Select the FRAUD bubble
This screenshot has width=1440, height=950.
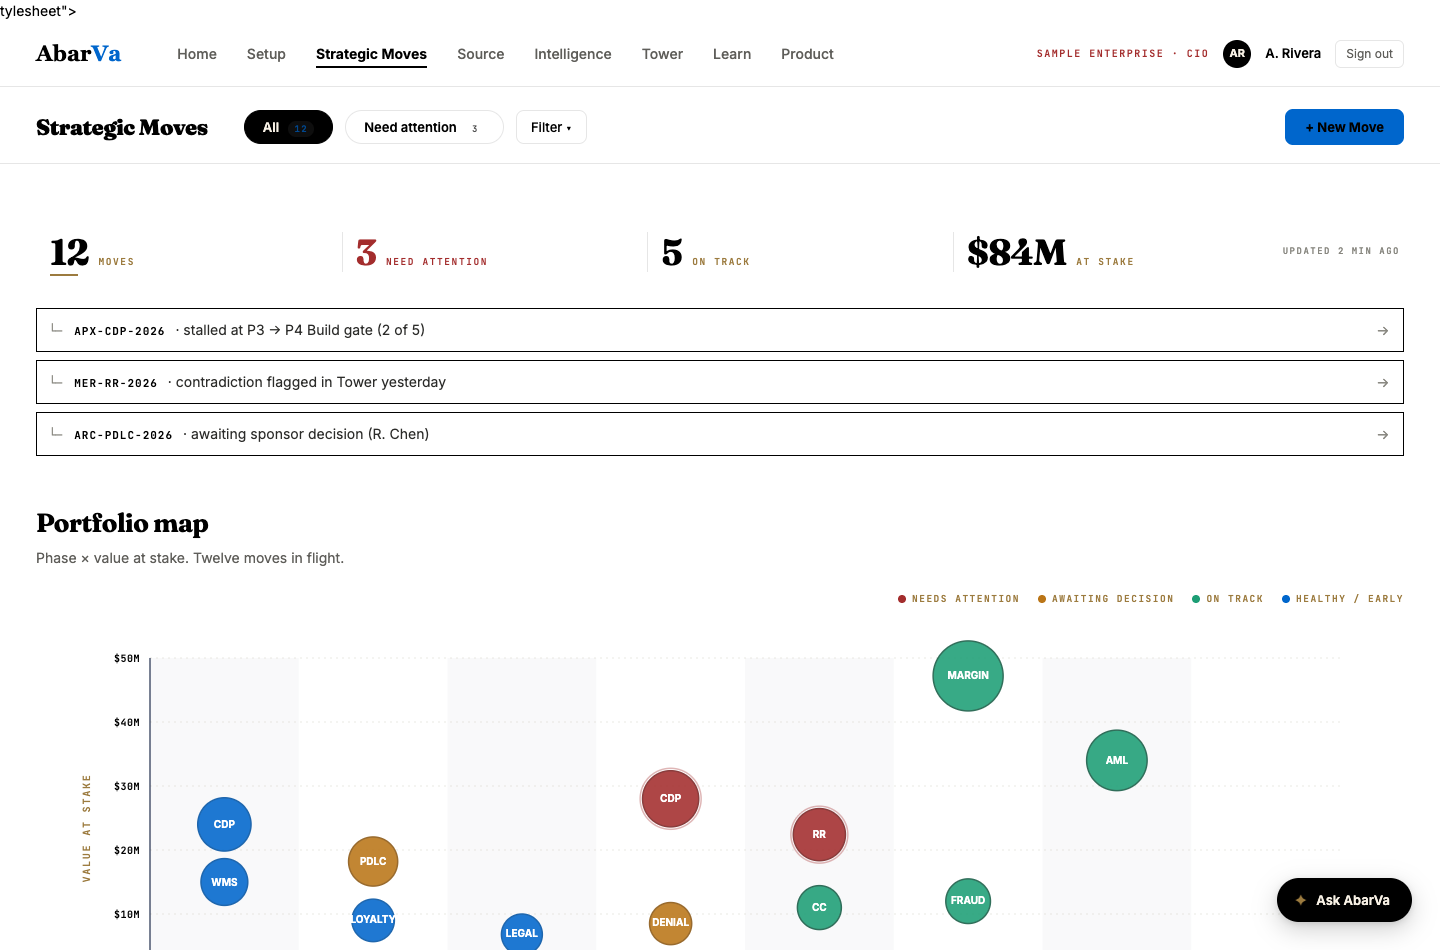pos(968,900)
